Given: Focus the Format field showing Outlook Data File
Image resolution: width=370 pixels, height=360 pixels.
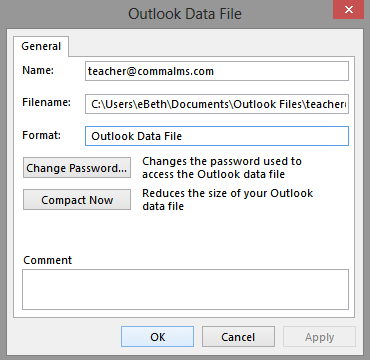Looking at the screenshot, I should [217, 136].
